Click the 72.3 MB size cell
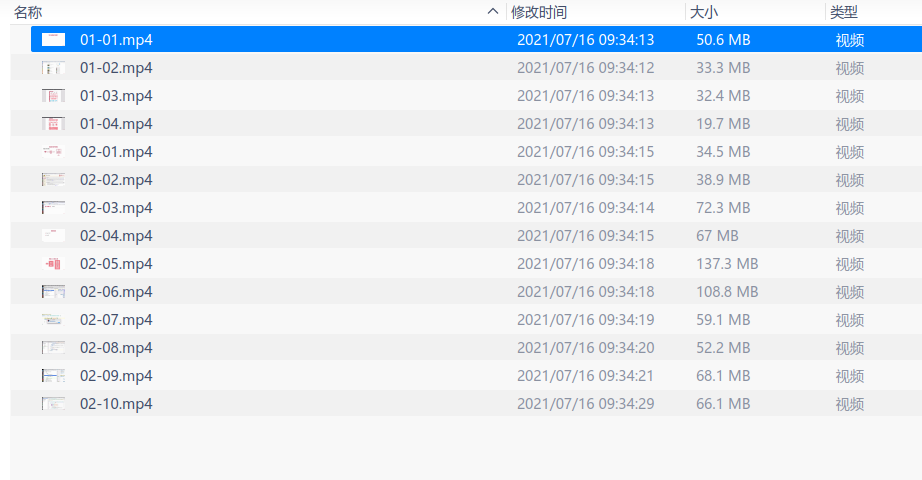 [723, 208]
